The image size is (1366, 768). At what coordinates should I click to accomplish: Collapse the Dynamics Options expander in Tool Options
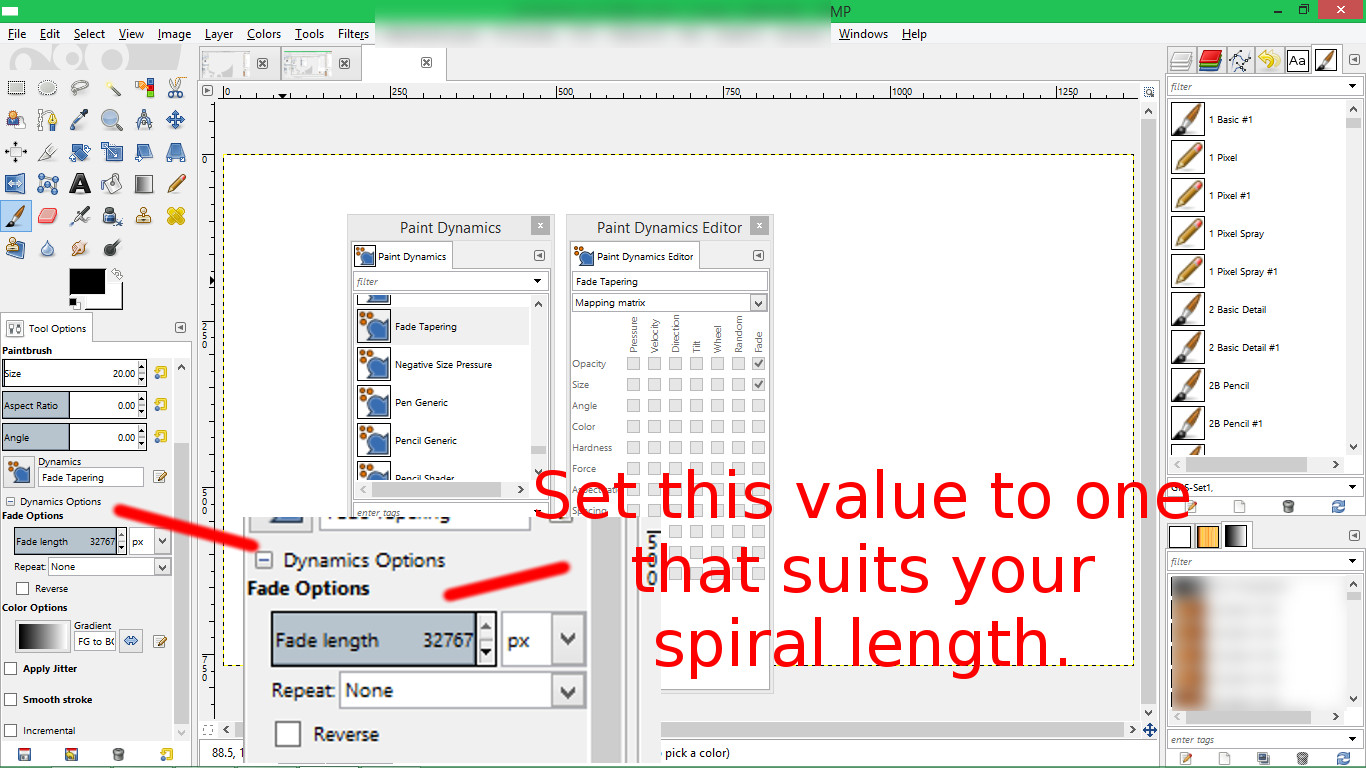(x=11, y=502)
